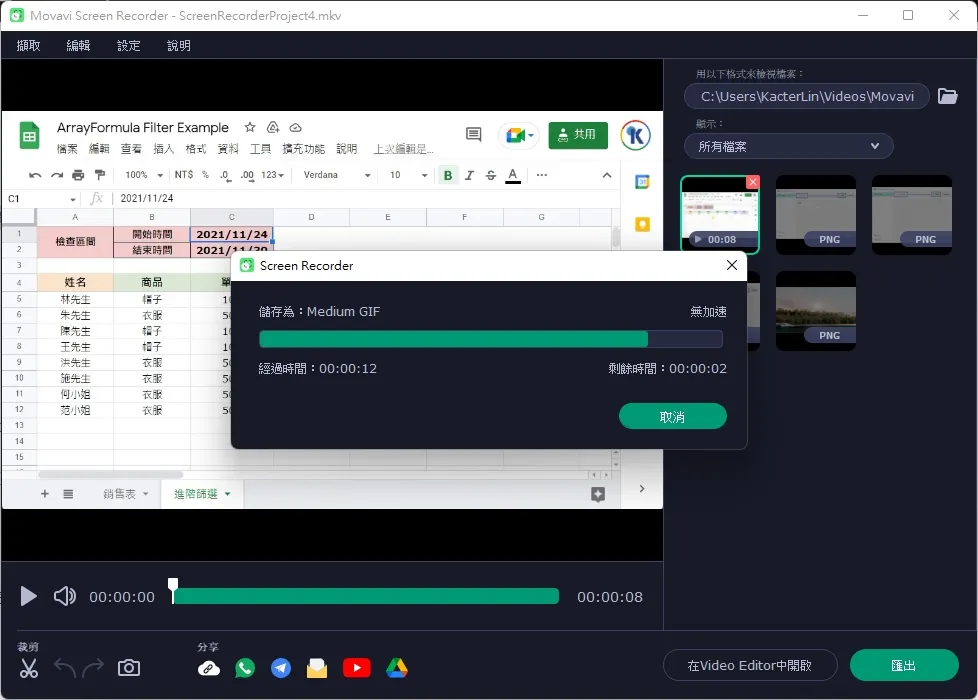
Task: Upload the recording to Google Drive
Action: [x=397, y=668]
